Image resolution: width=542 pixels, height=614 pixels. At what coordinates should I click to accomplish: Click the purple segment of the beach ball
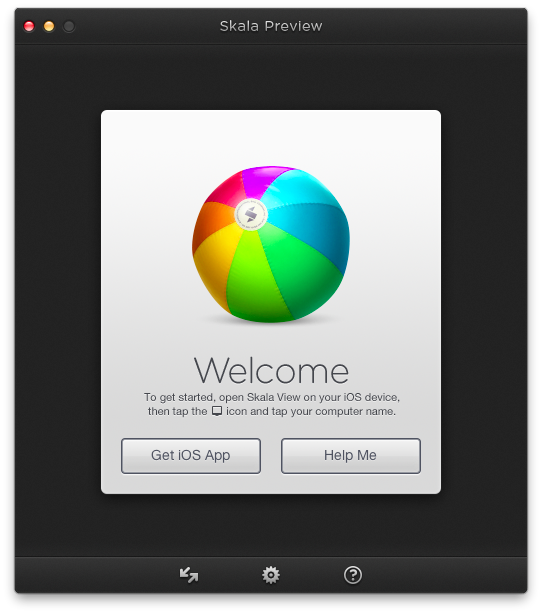point(262,181)
